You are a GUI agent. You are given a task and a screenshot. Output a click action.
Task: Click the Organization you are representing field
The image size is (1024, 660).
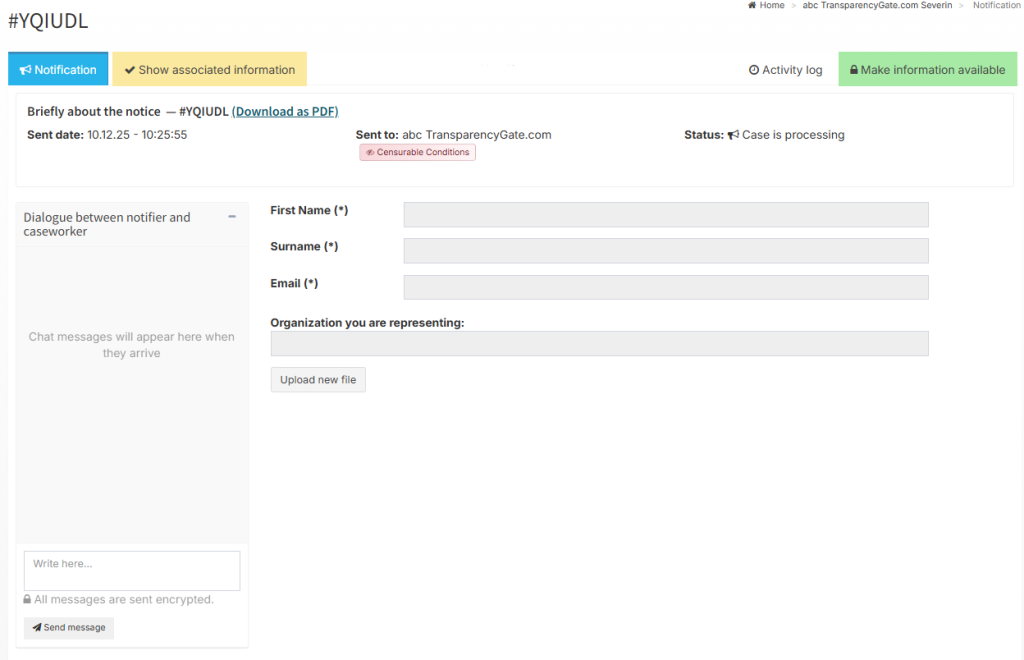(599, 344)
